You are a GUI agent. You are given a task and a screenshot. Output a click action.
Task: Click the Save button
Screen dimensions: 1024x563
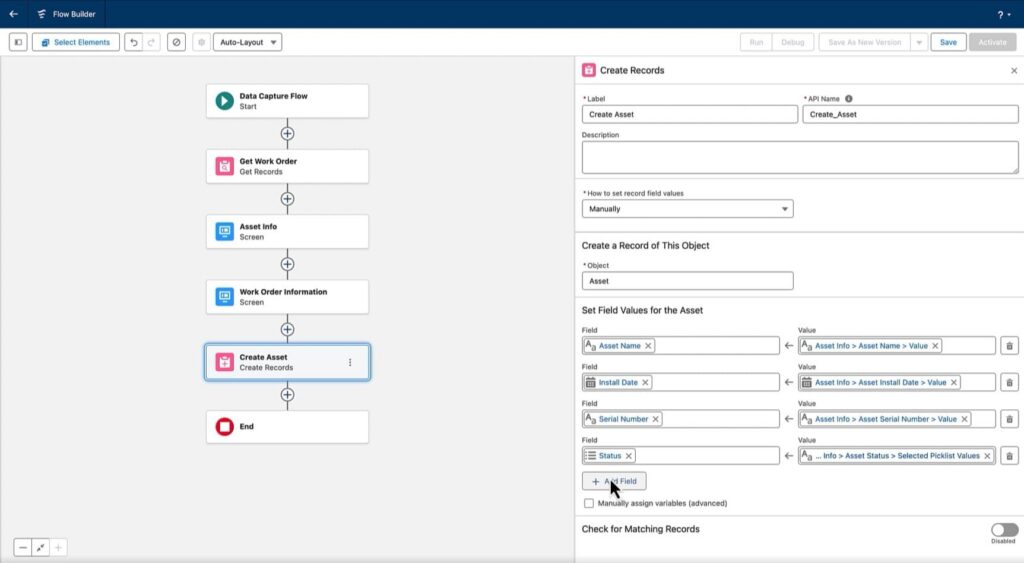pos(948,42)
